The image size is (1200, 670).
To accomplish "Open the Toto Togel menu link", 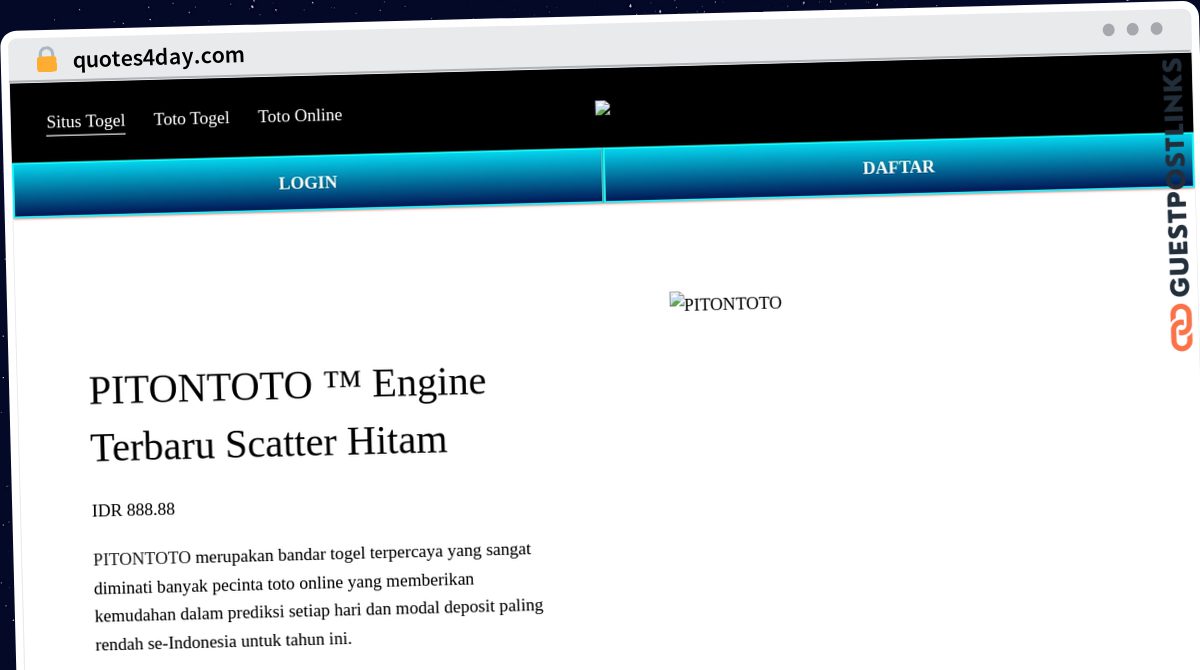I will (x=191, y=118).
